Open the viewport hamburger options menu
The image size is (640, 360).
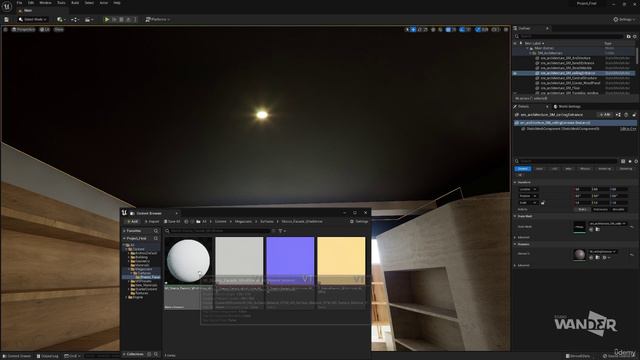6,29
